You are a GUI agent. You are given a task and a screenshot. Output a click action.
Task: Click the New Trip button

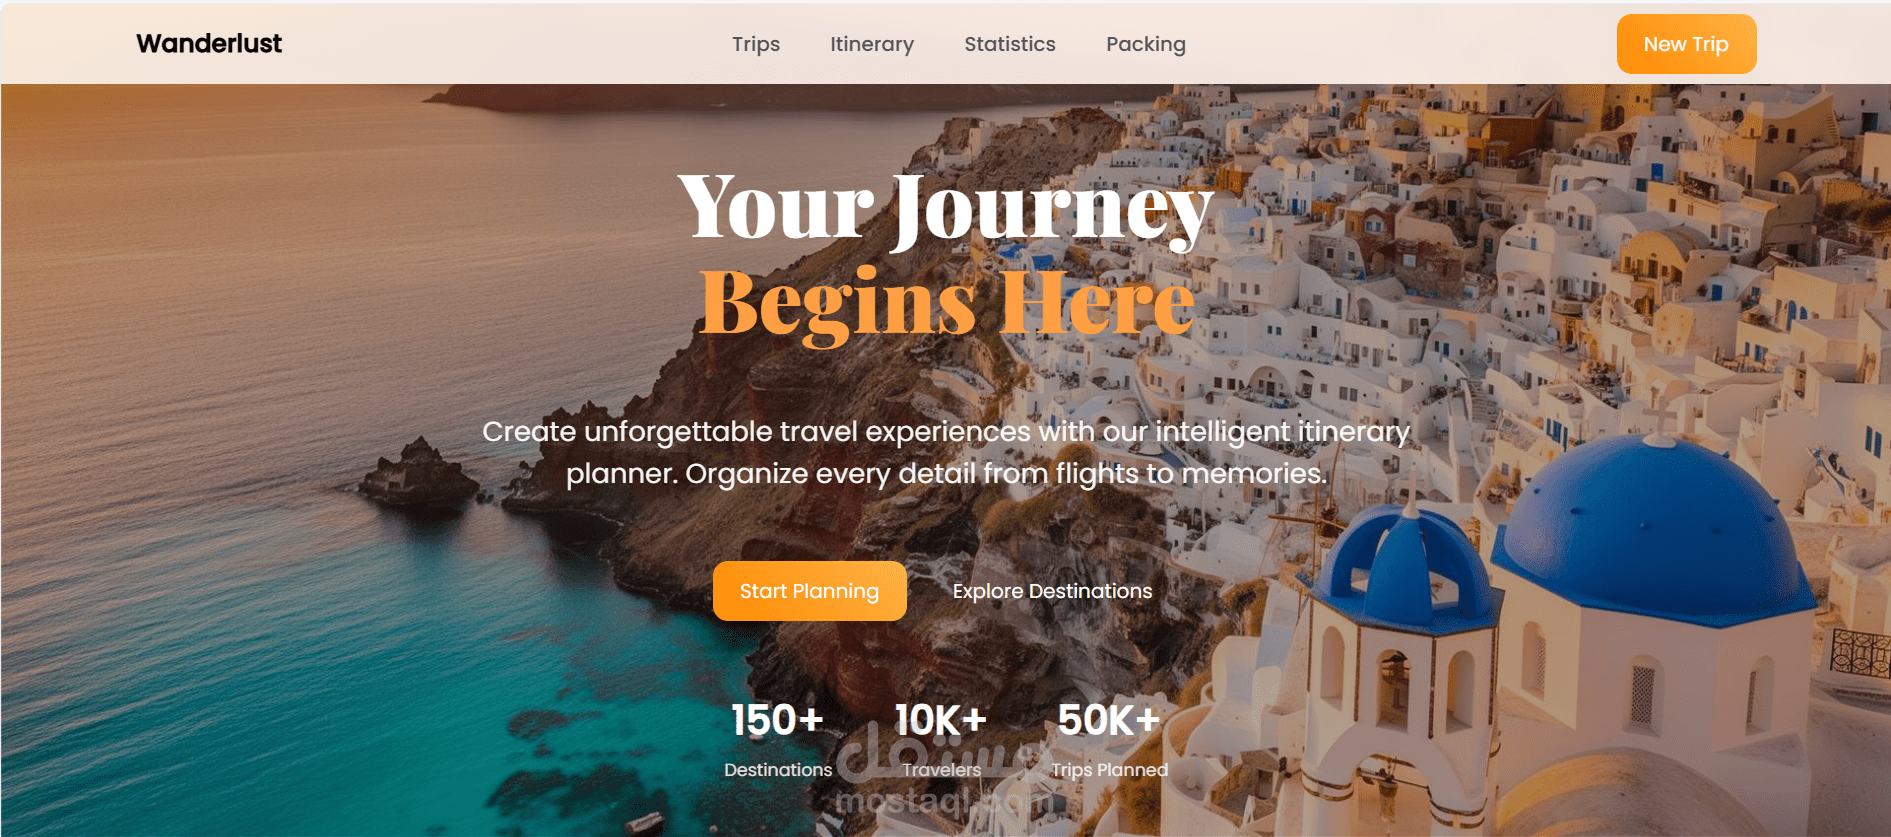pyautogui.click(x=1686, y=44)
